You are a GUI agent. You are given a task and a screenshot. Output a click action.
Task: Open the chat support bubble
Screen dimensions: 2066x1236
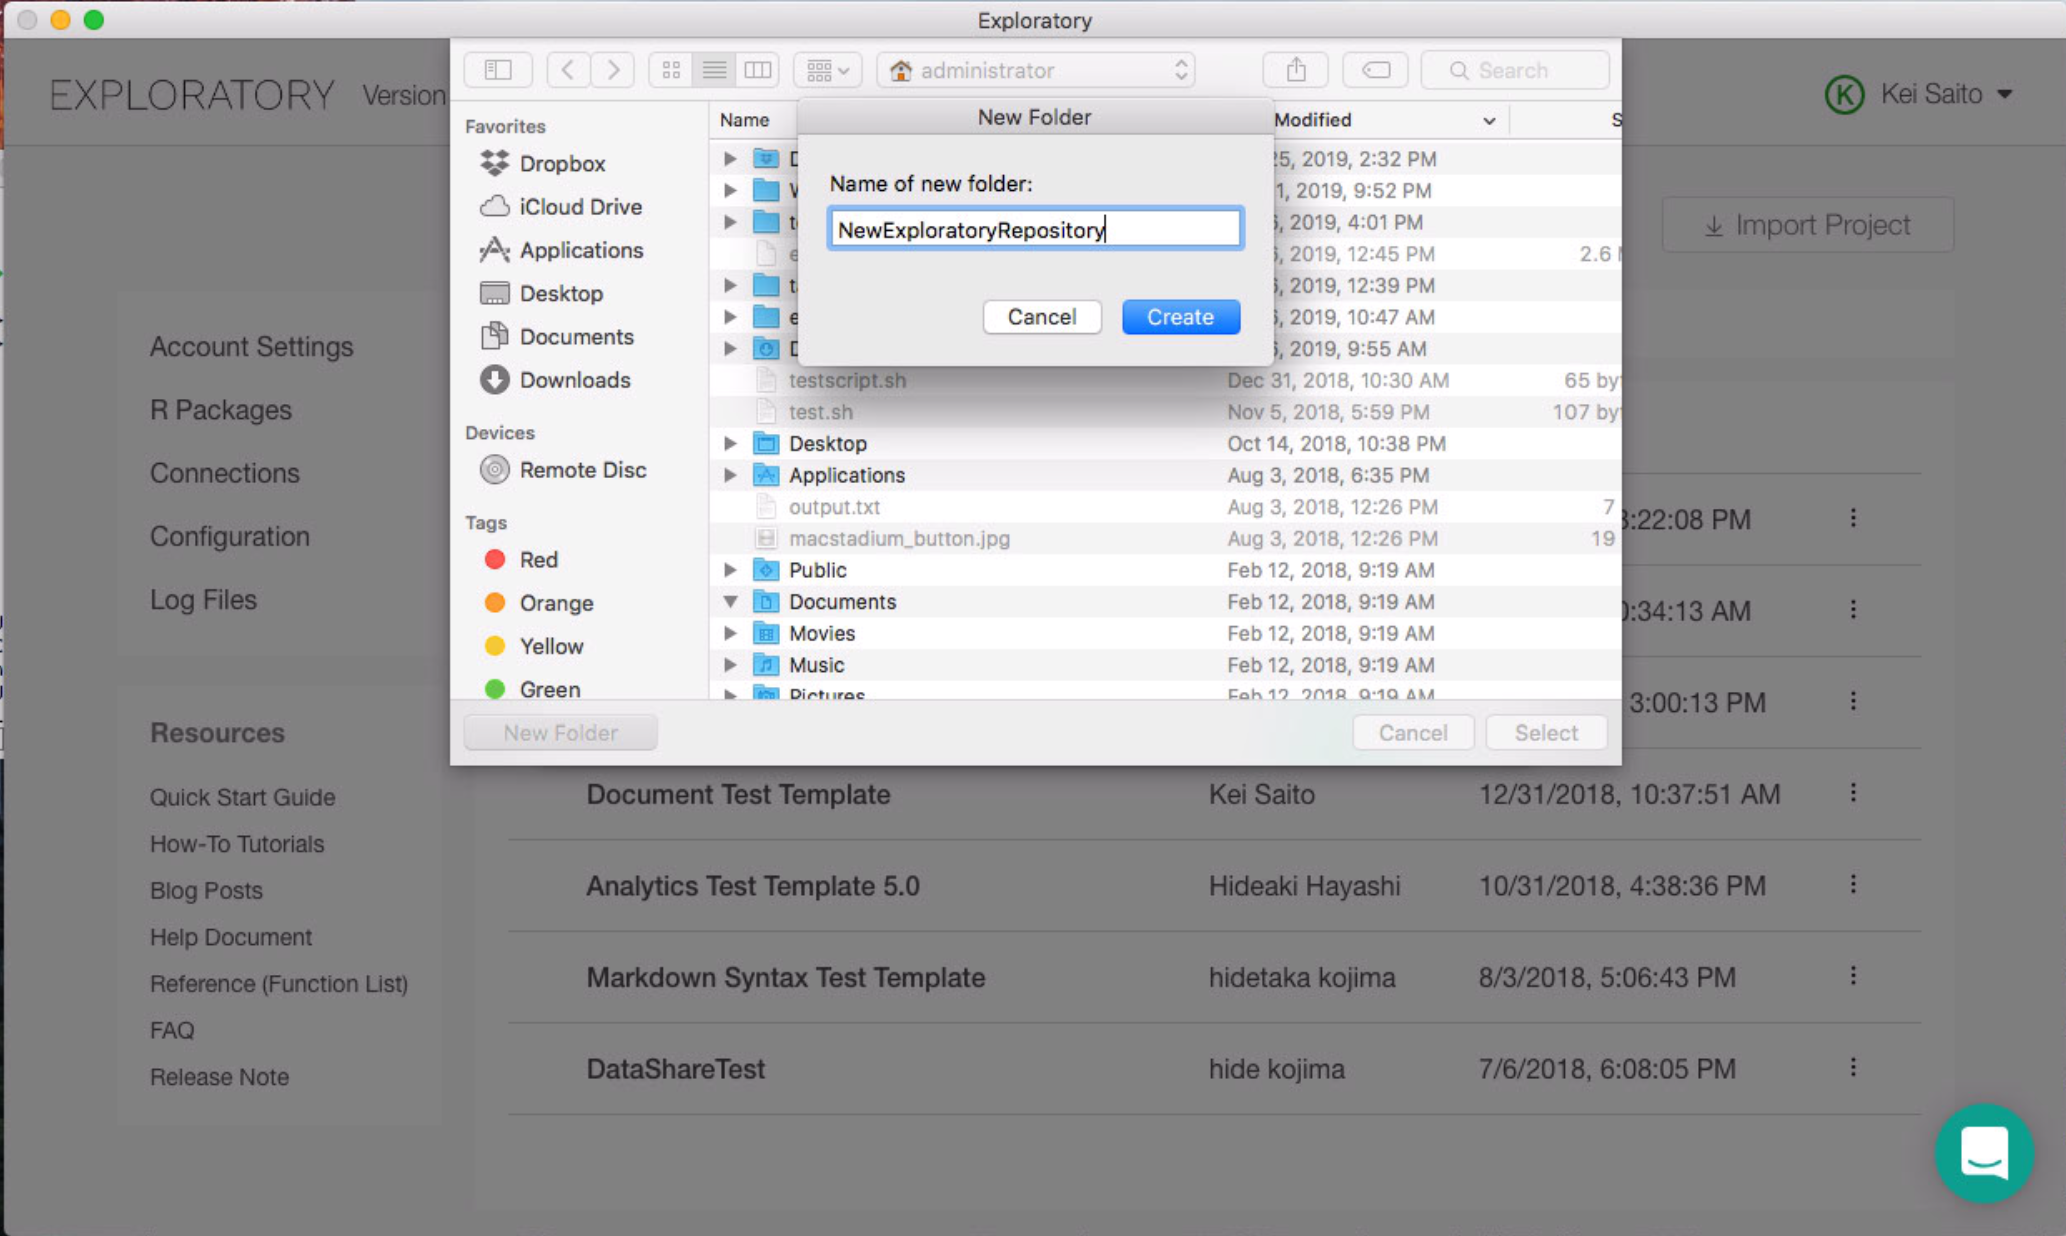[1984, 1152]
